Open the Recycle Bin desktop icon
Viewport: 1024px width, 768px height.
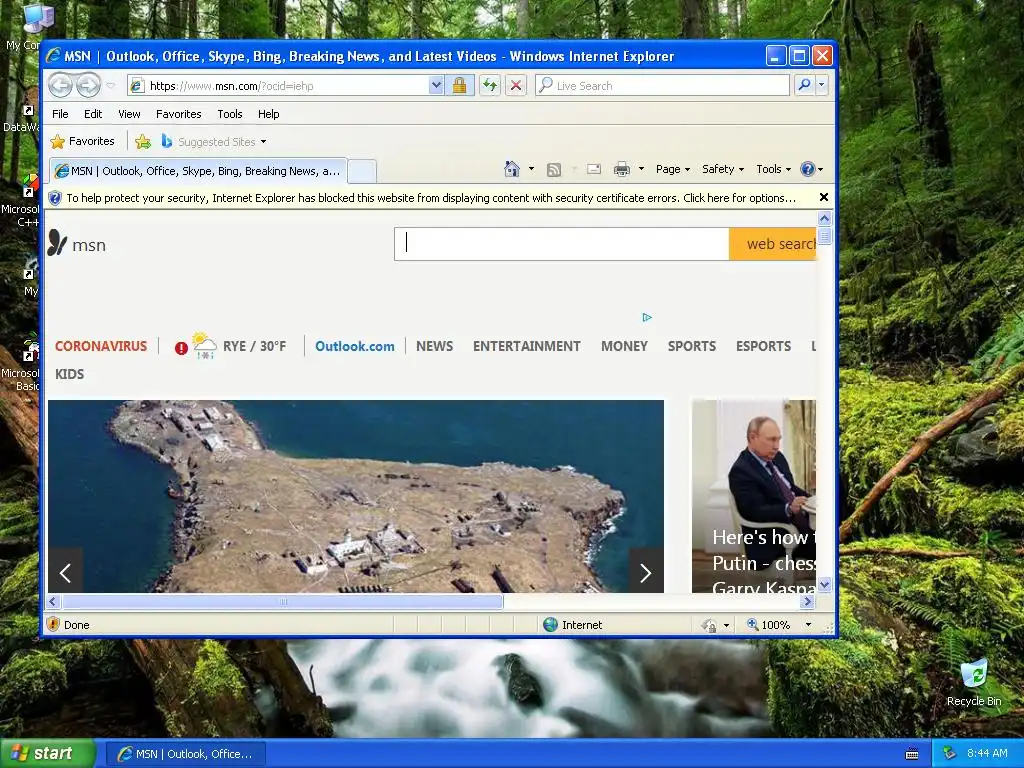pyautogui.click(x=974, y=683)
